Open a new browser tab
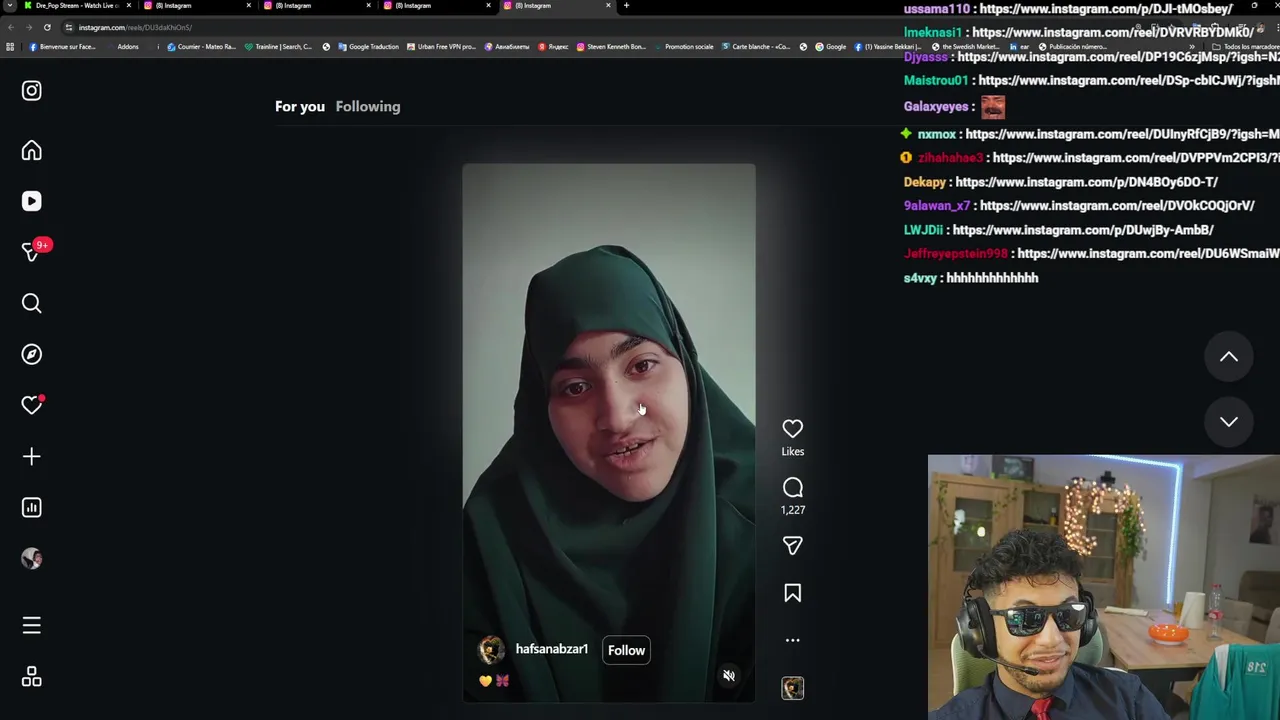 tap(626, 6)
